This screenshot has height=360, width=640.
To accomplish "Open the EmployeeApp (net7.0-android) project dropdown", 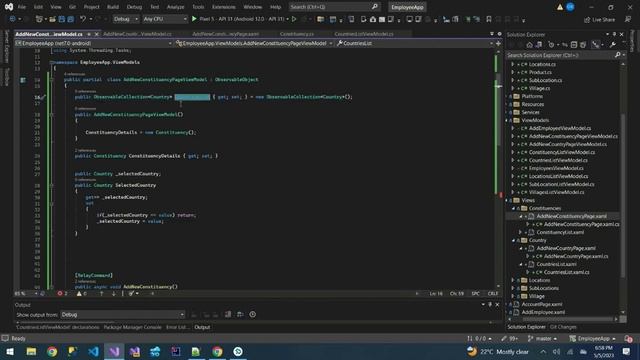I will pos(93,43).
